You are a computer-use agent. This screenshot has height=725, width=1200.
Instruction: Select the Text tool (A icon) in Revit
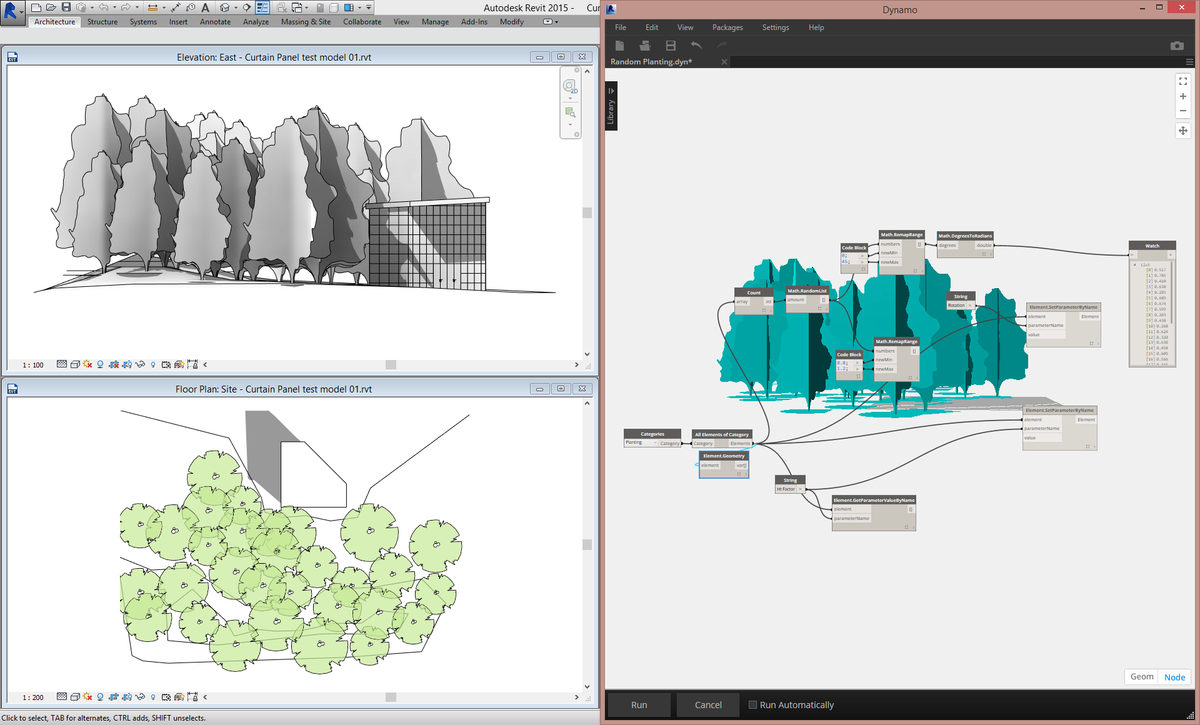click(205, 7)
